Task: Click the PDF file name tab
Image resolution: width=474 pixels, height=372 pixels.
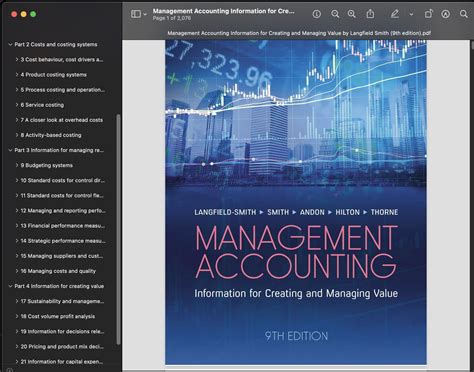Action: 299,33
